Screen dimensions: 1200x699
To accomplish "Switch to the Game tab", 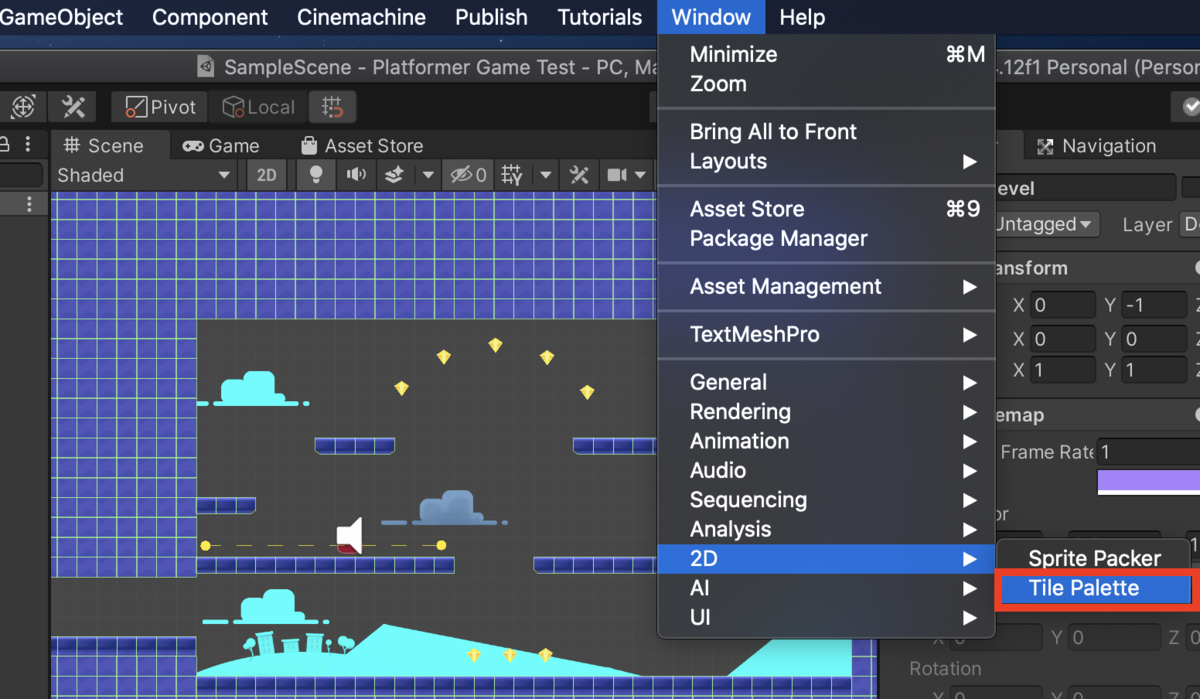I will click(221, 146).
